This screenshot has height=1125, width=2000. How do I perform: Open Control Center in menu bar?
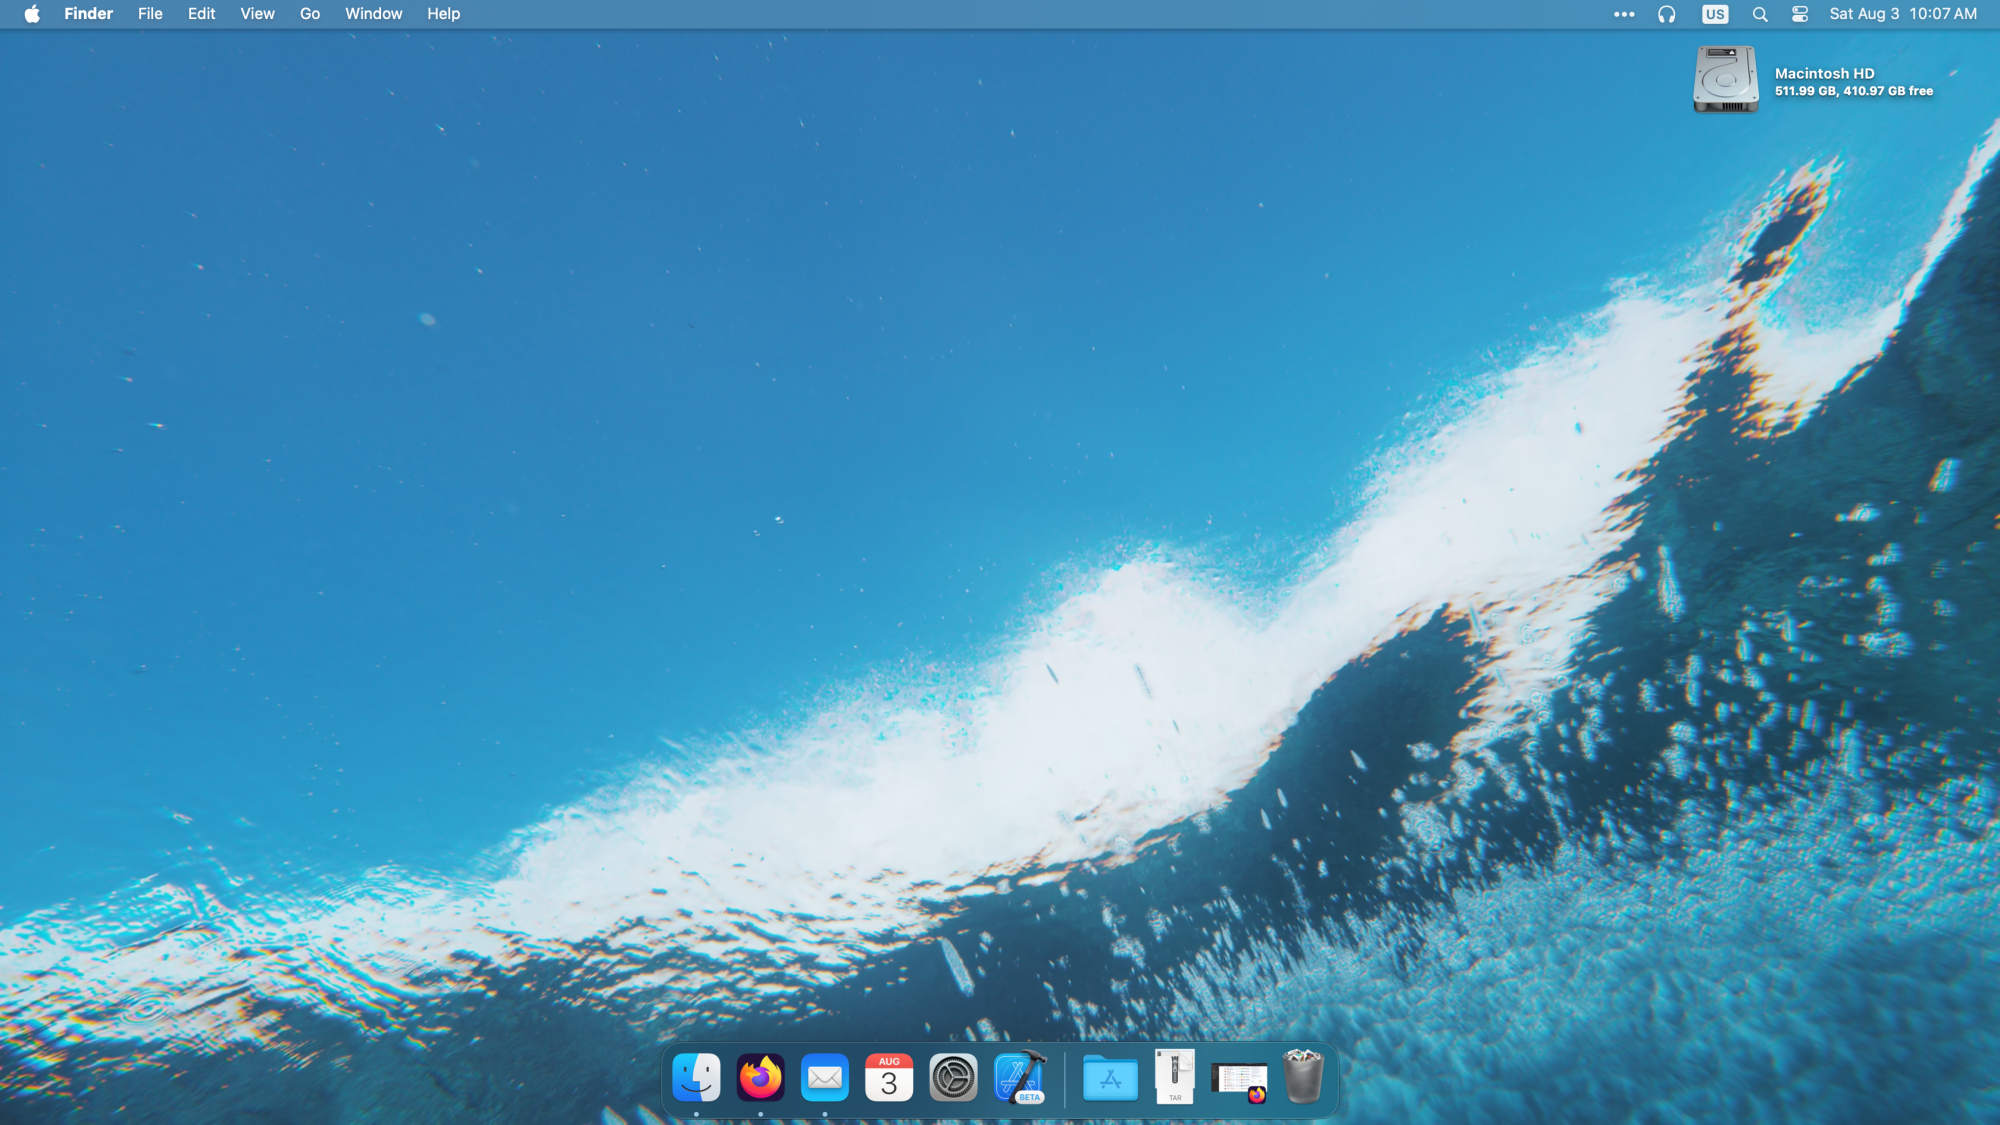(x=1800, y=14)
